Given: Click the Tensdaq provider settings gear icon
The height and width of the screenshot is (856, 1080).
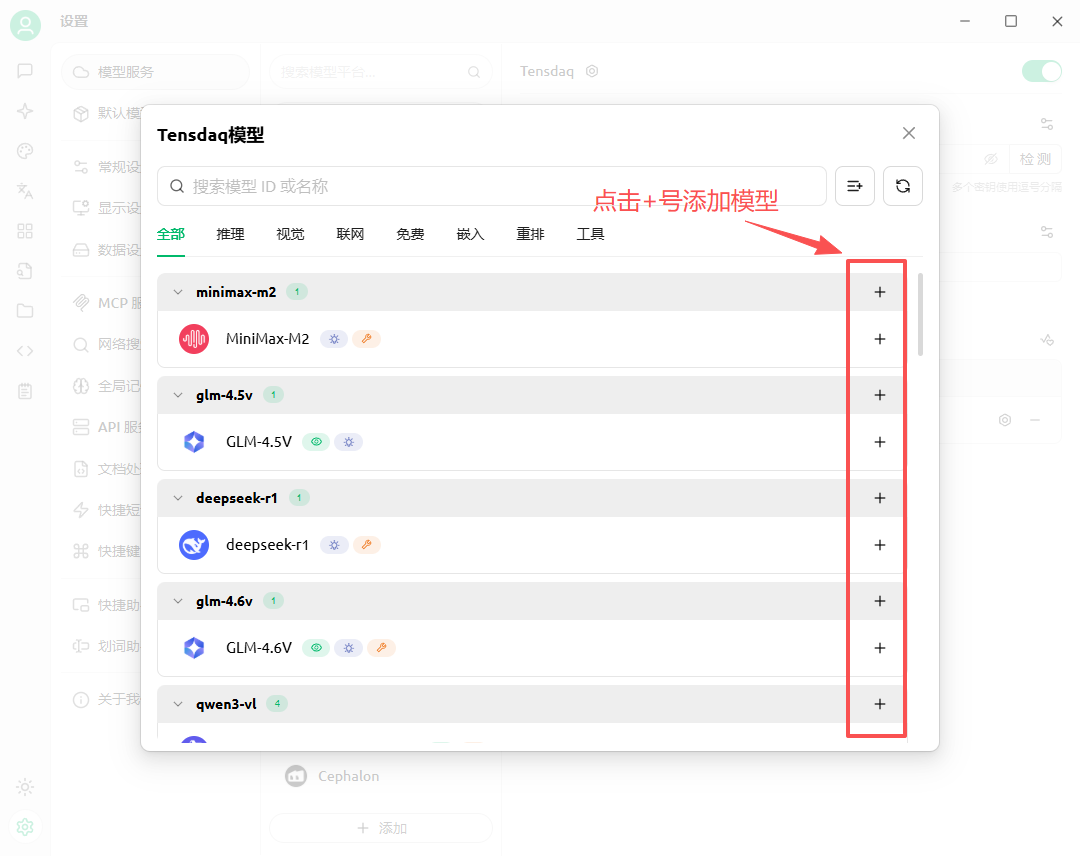Looking at the screenshot, I should pyautogui.click(x=592, y=71).
